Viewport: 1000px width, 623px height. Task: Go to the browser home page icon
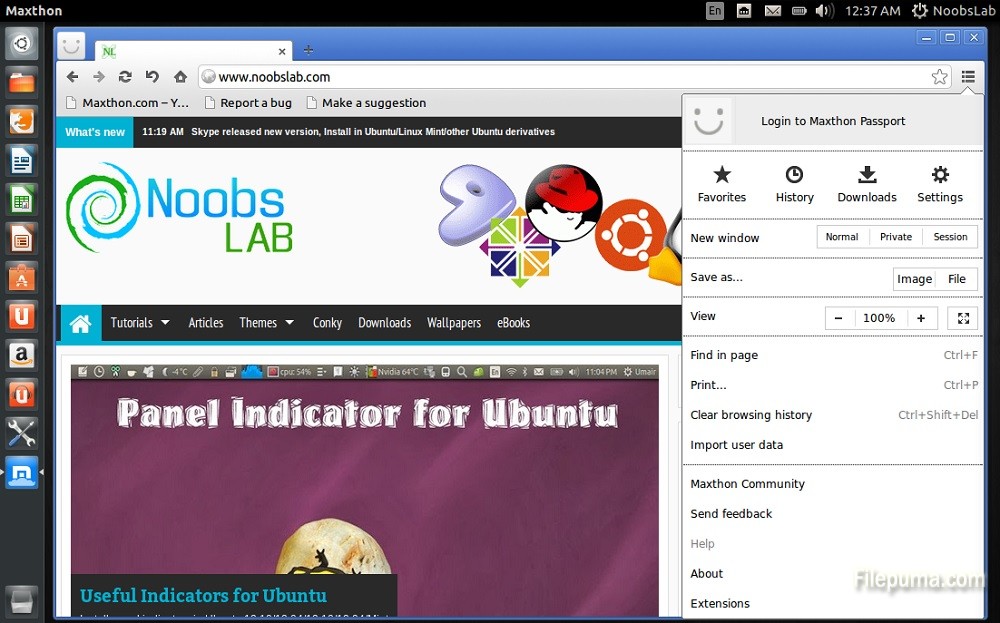(180, 77)
